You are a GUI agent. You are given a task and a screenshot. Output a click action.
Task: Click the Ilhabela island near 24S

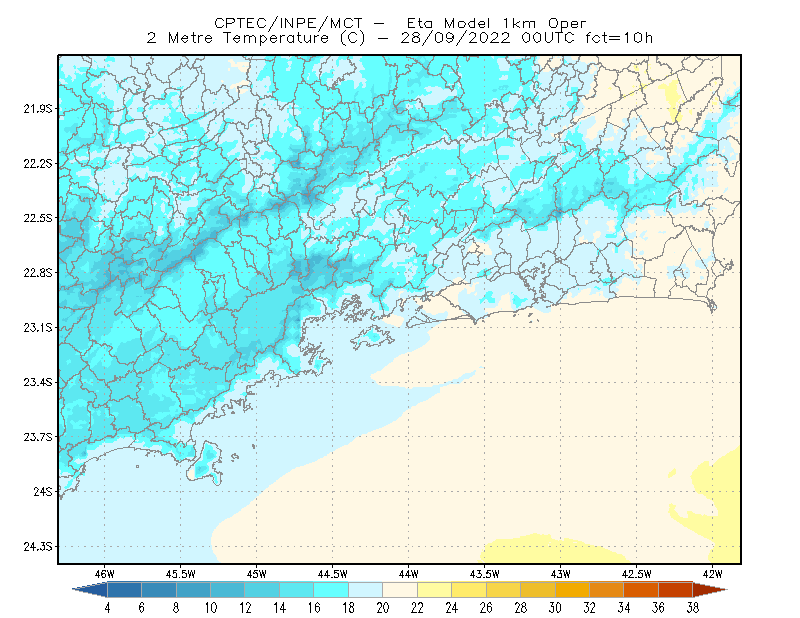coord(206,462)
